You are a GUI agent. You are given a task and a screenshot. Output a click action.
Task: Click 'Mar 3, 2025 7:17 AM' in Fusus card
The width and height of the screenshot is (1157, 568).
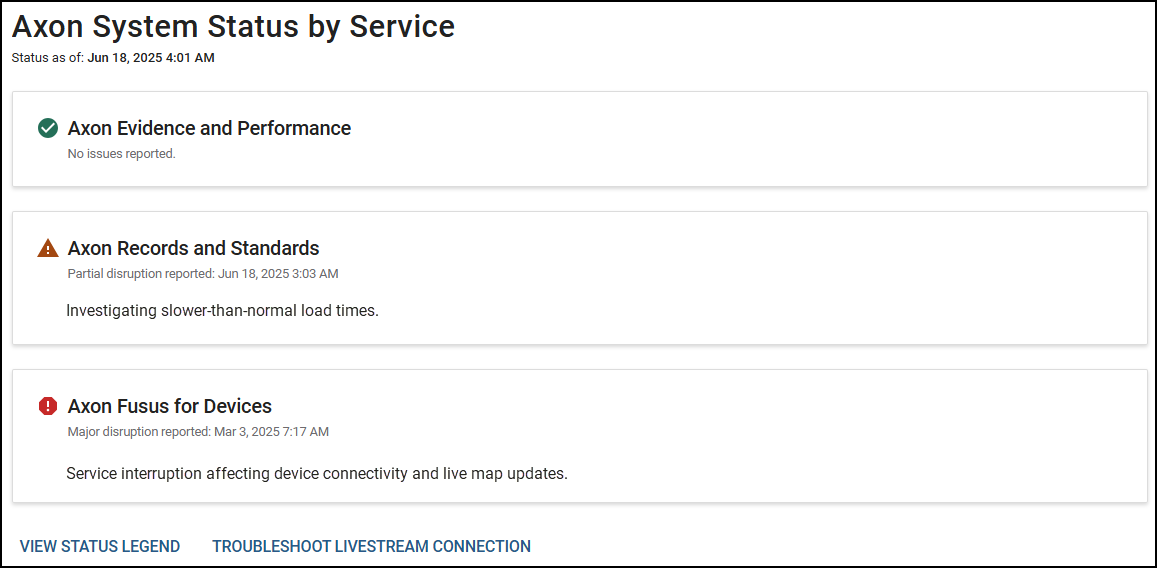point(271,432)
